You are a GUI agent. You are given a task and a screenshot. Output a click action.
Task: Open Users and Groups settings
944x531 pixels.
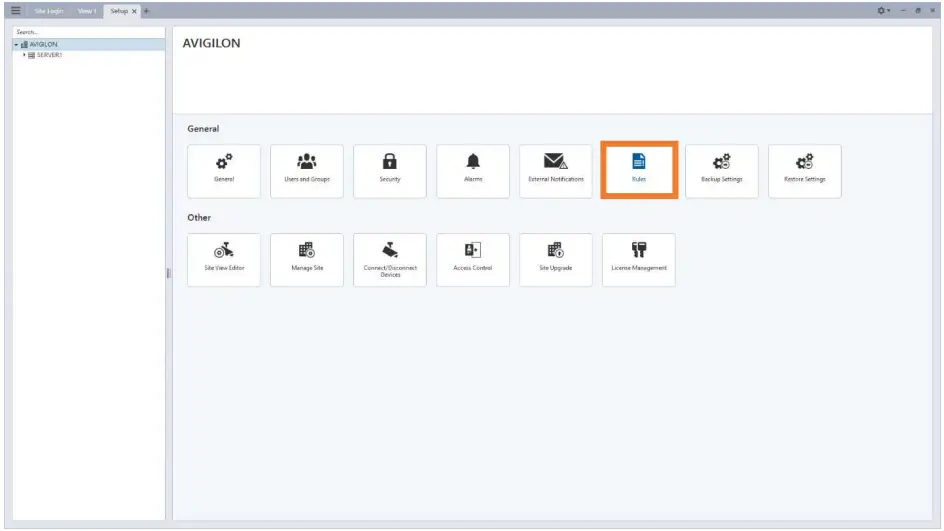tap(307, 171)
